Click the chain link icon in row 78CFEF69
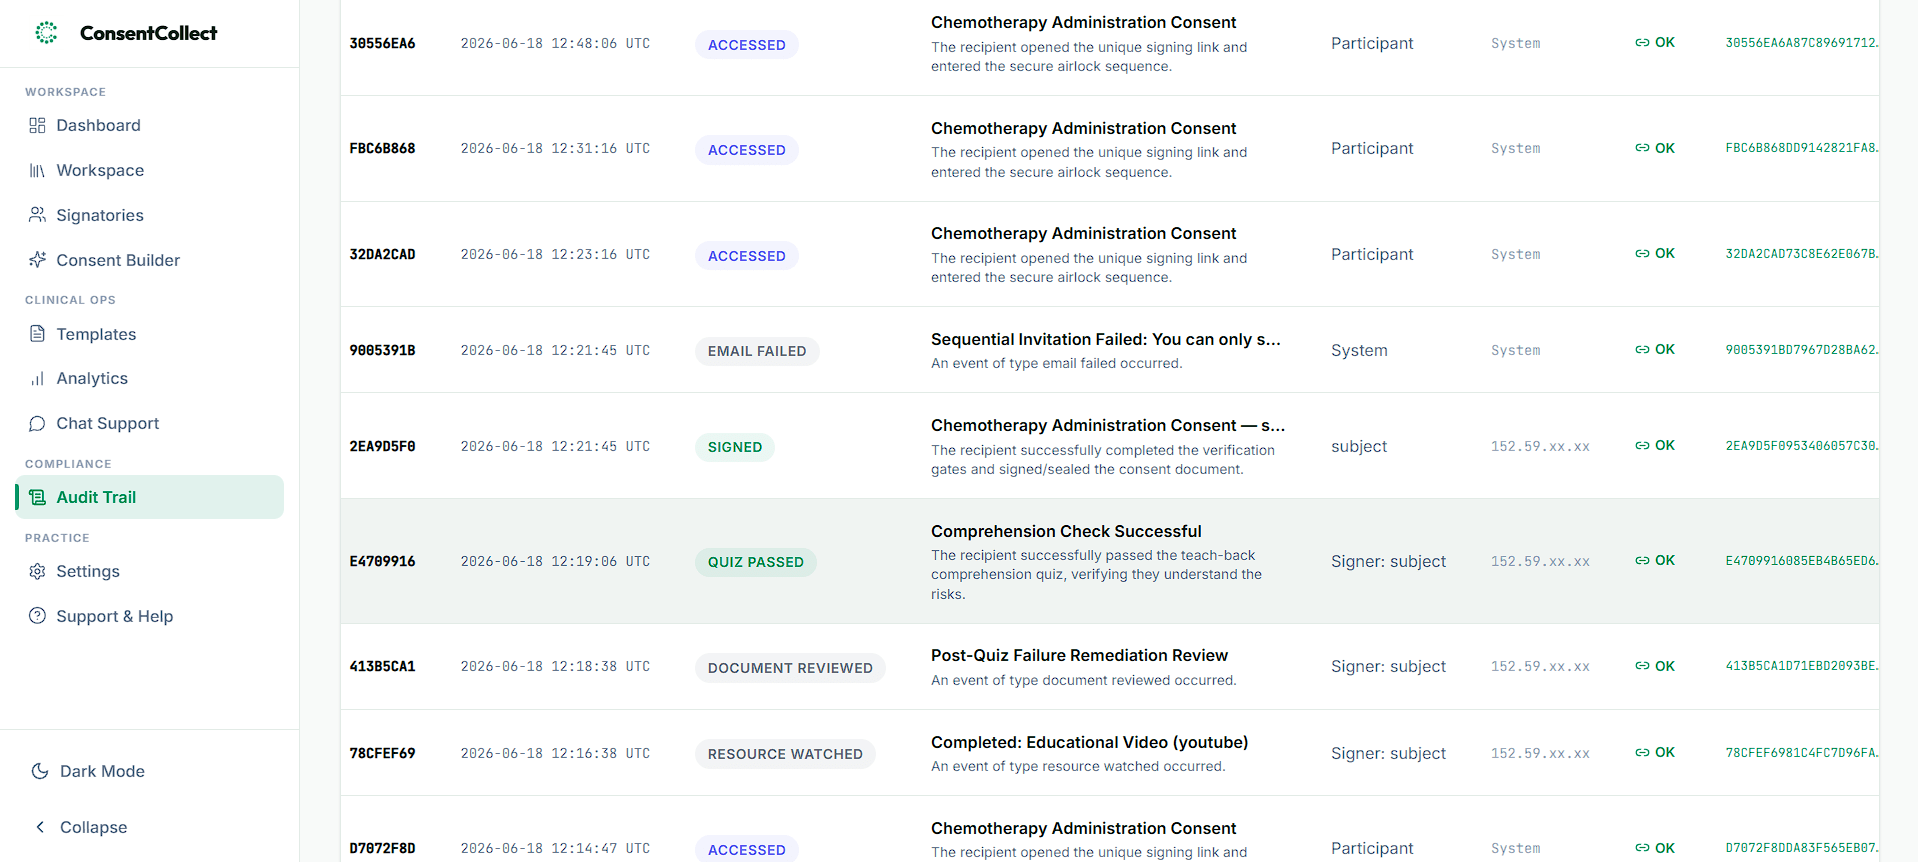Screen dimensions: 1918x862 1642,752
